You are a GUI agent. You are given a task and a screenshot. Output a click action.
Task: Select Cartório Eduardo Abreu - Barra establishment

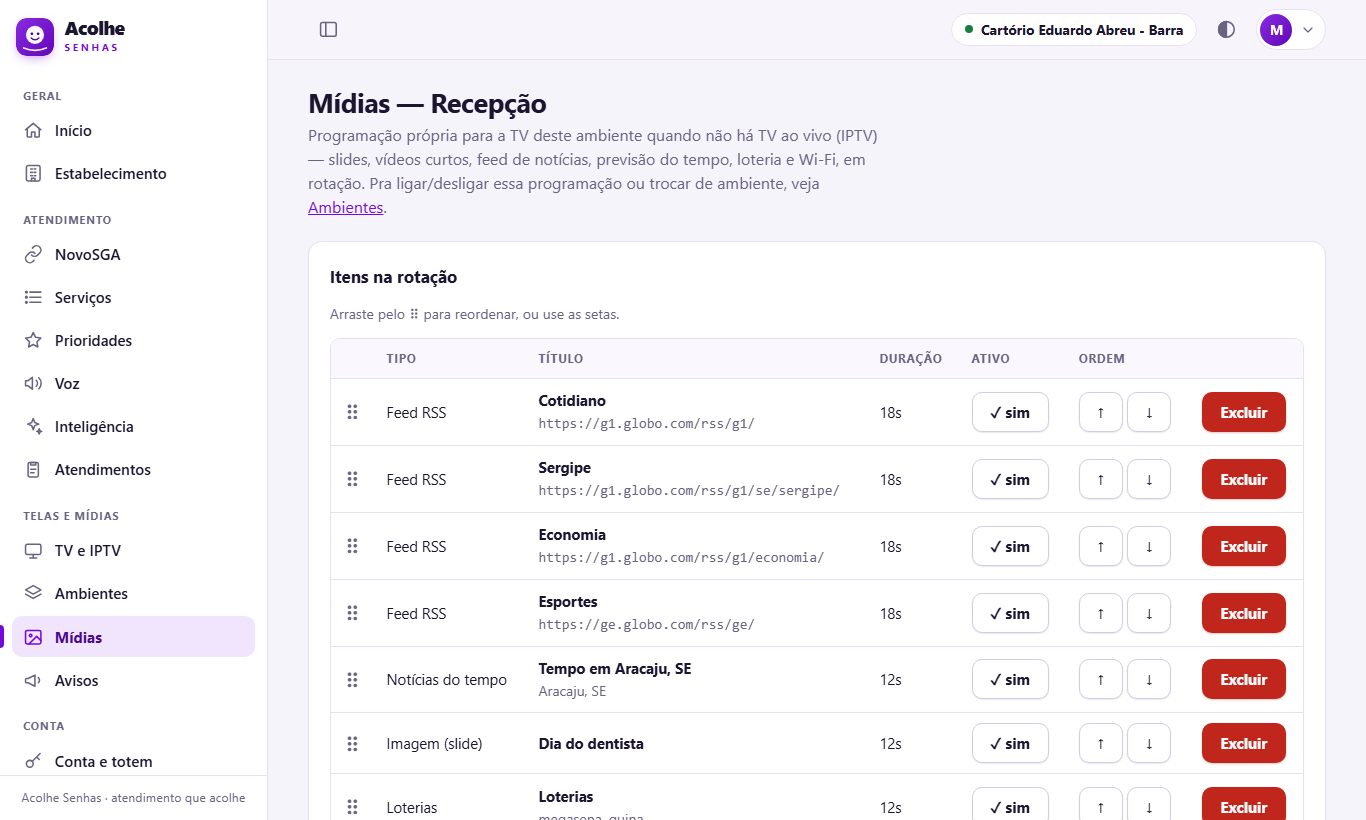[1074, 30]
